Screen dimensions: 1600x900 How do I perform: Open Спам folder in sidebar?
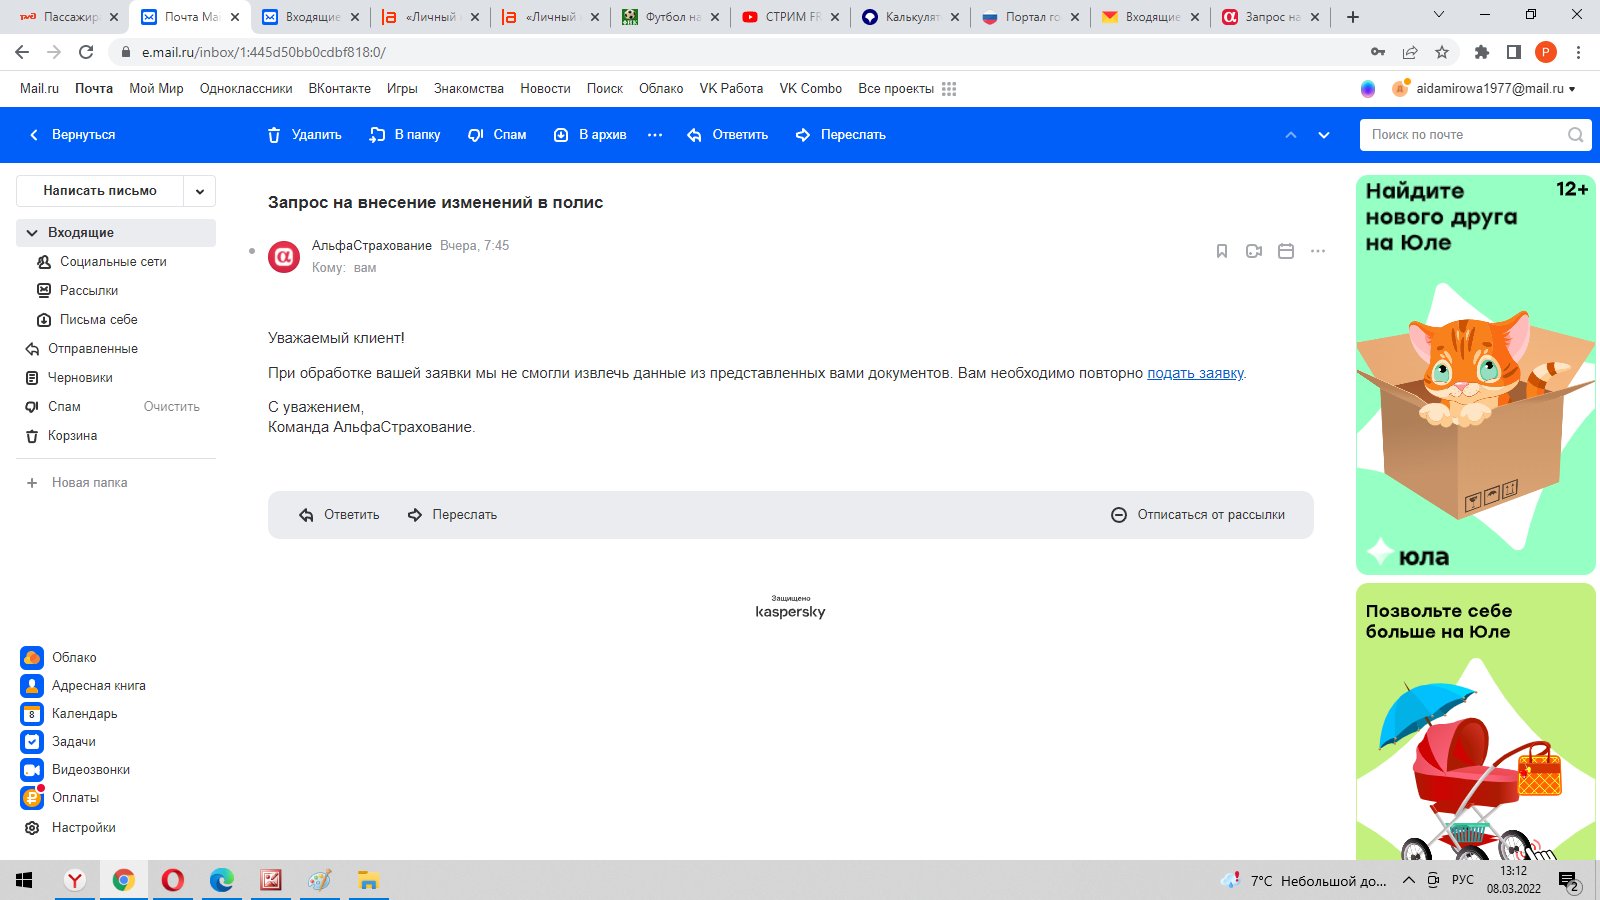click(64, 407)
